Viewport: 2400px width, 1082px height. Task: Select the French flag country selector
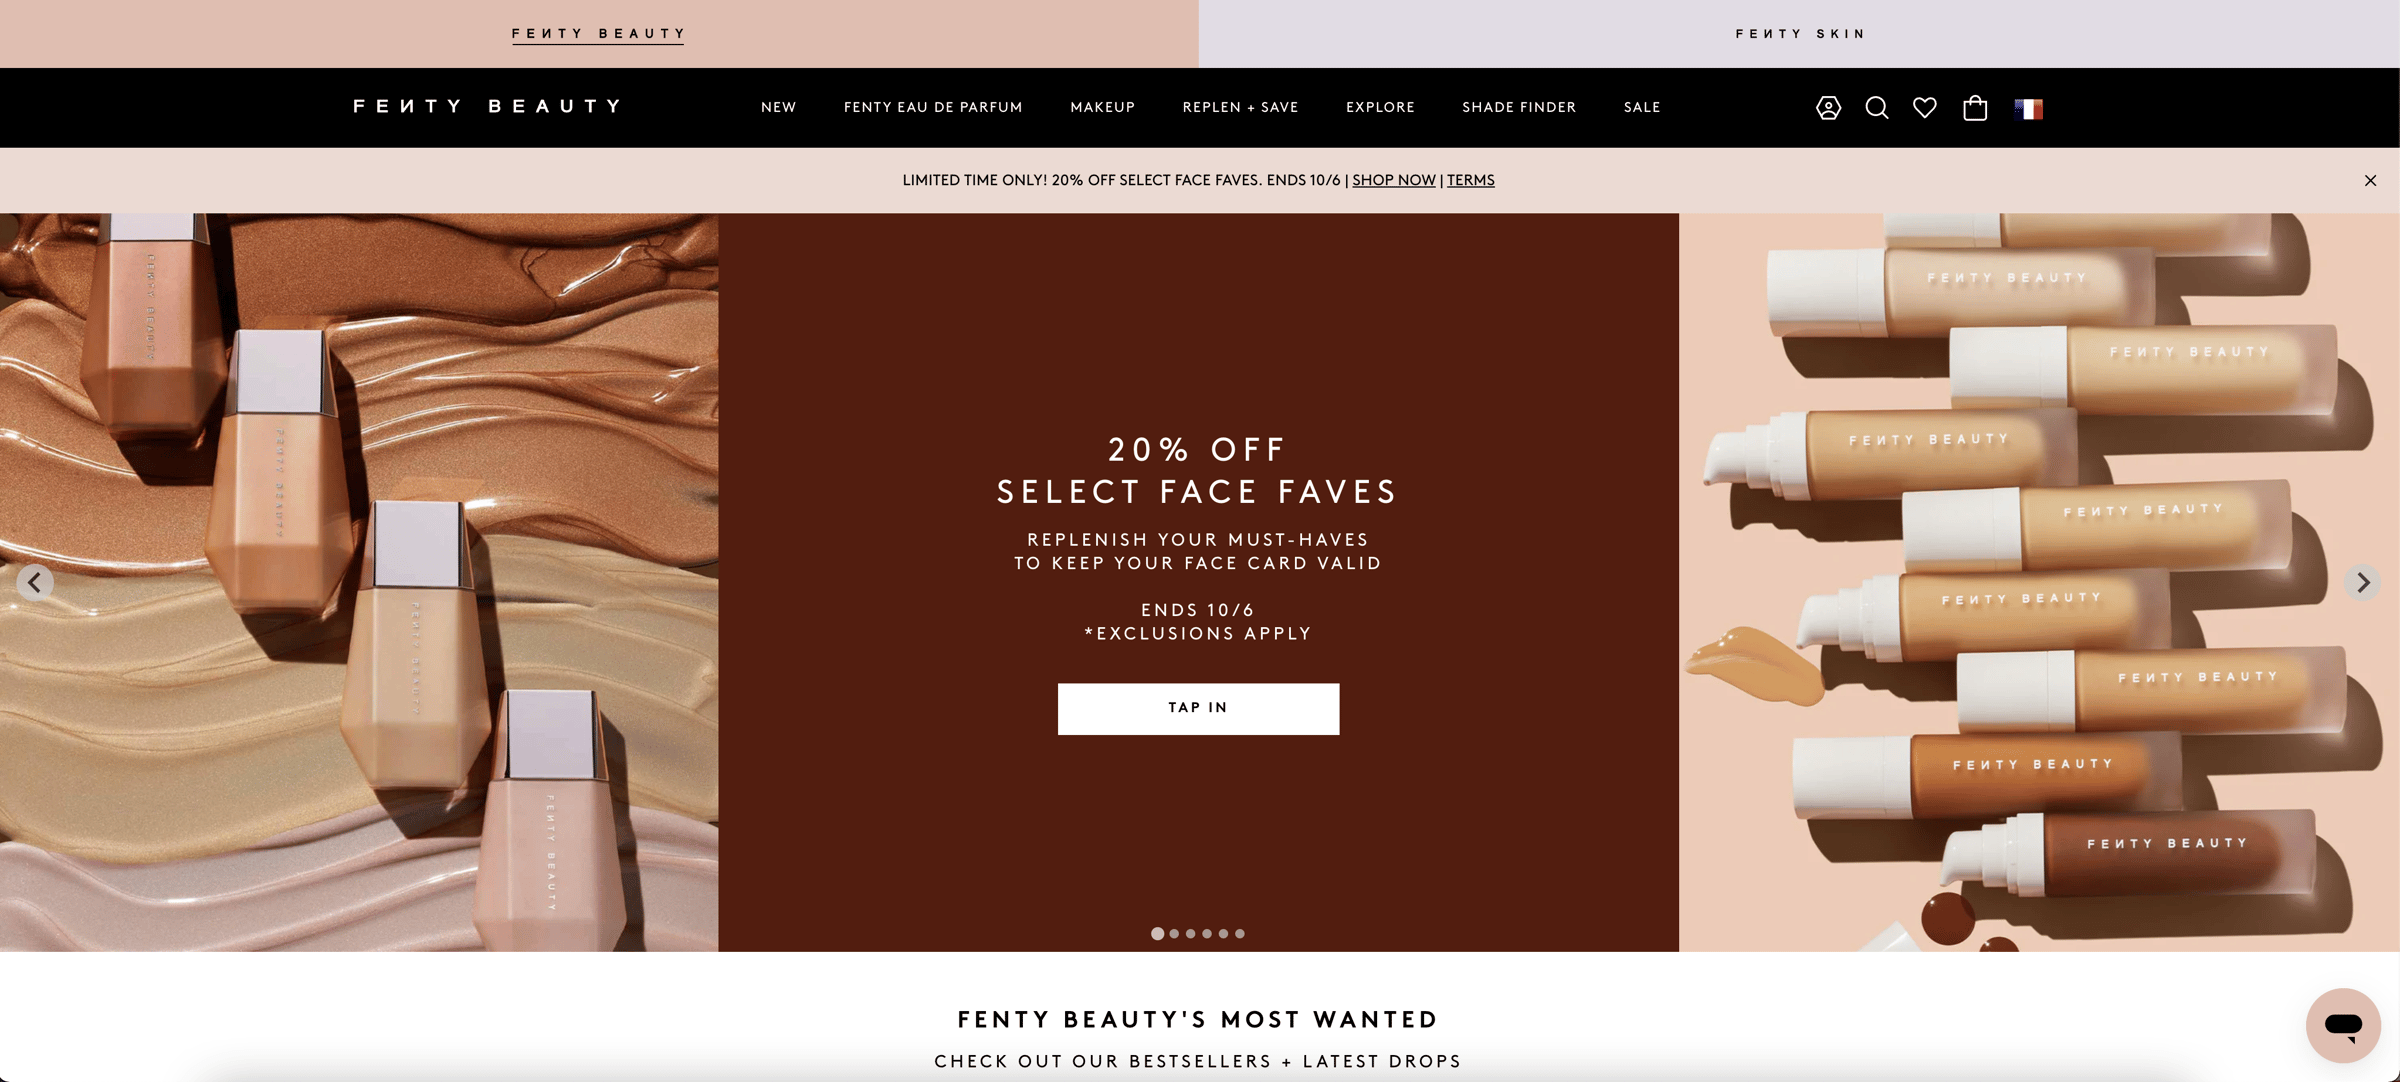point(2029,109)
